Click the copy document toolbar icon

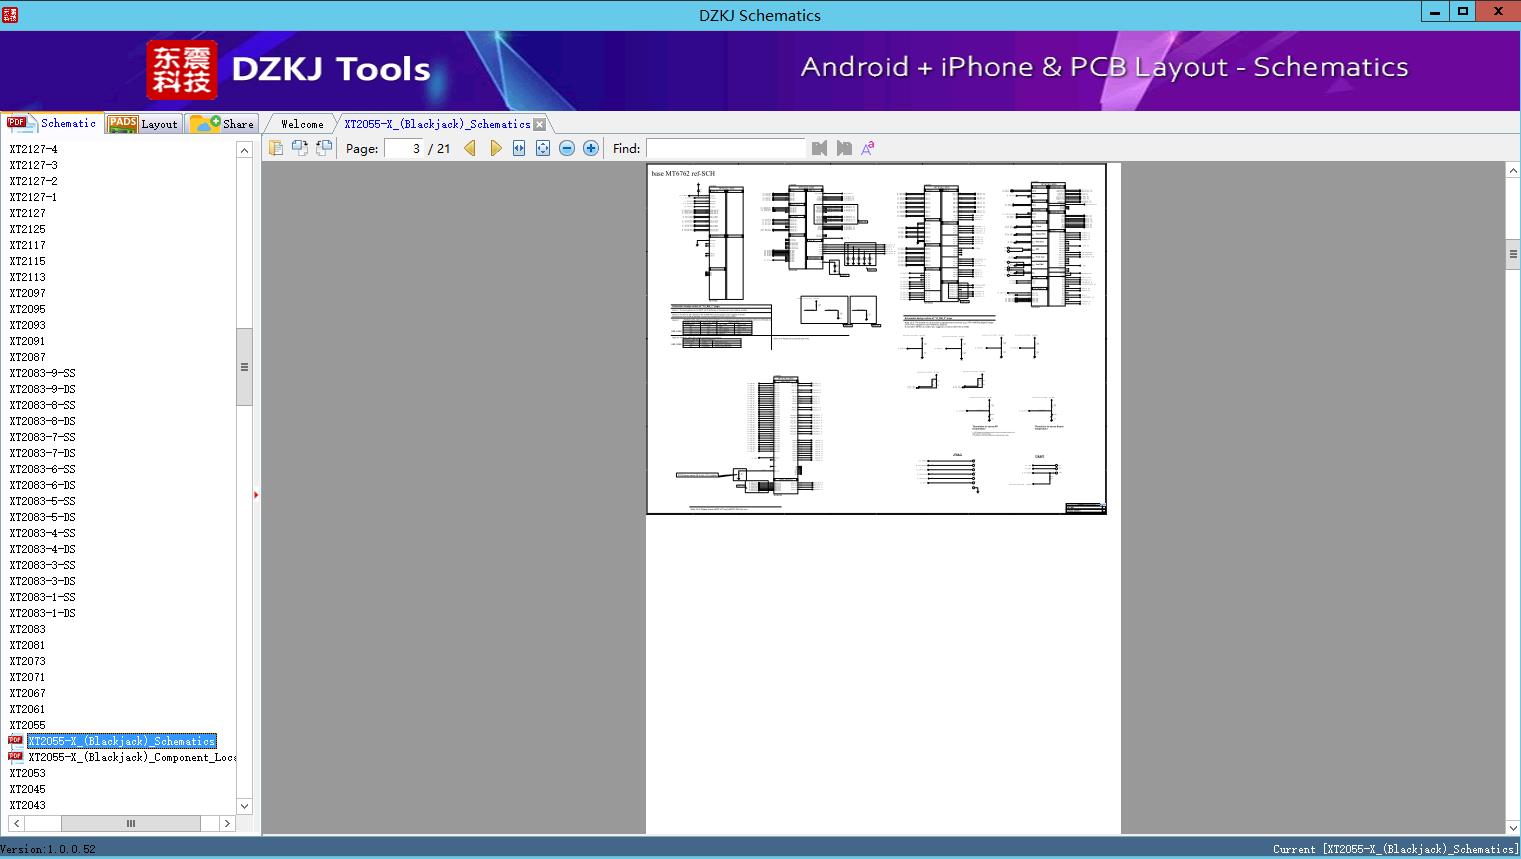pos(276,148)
